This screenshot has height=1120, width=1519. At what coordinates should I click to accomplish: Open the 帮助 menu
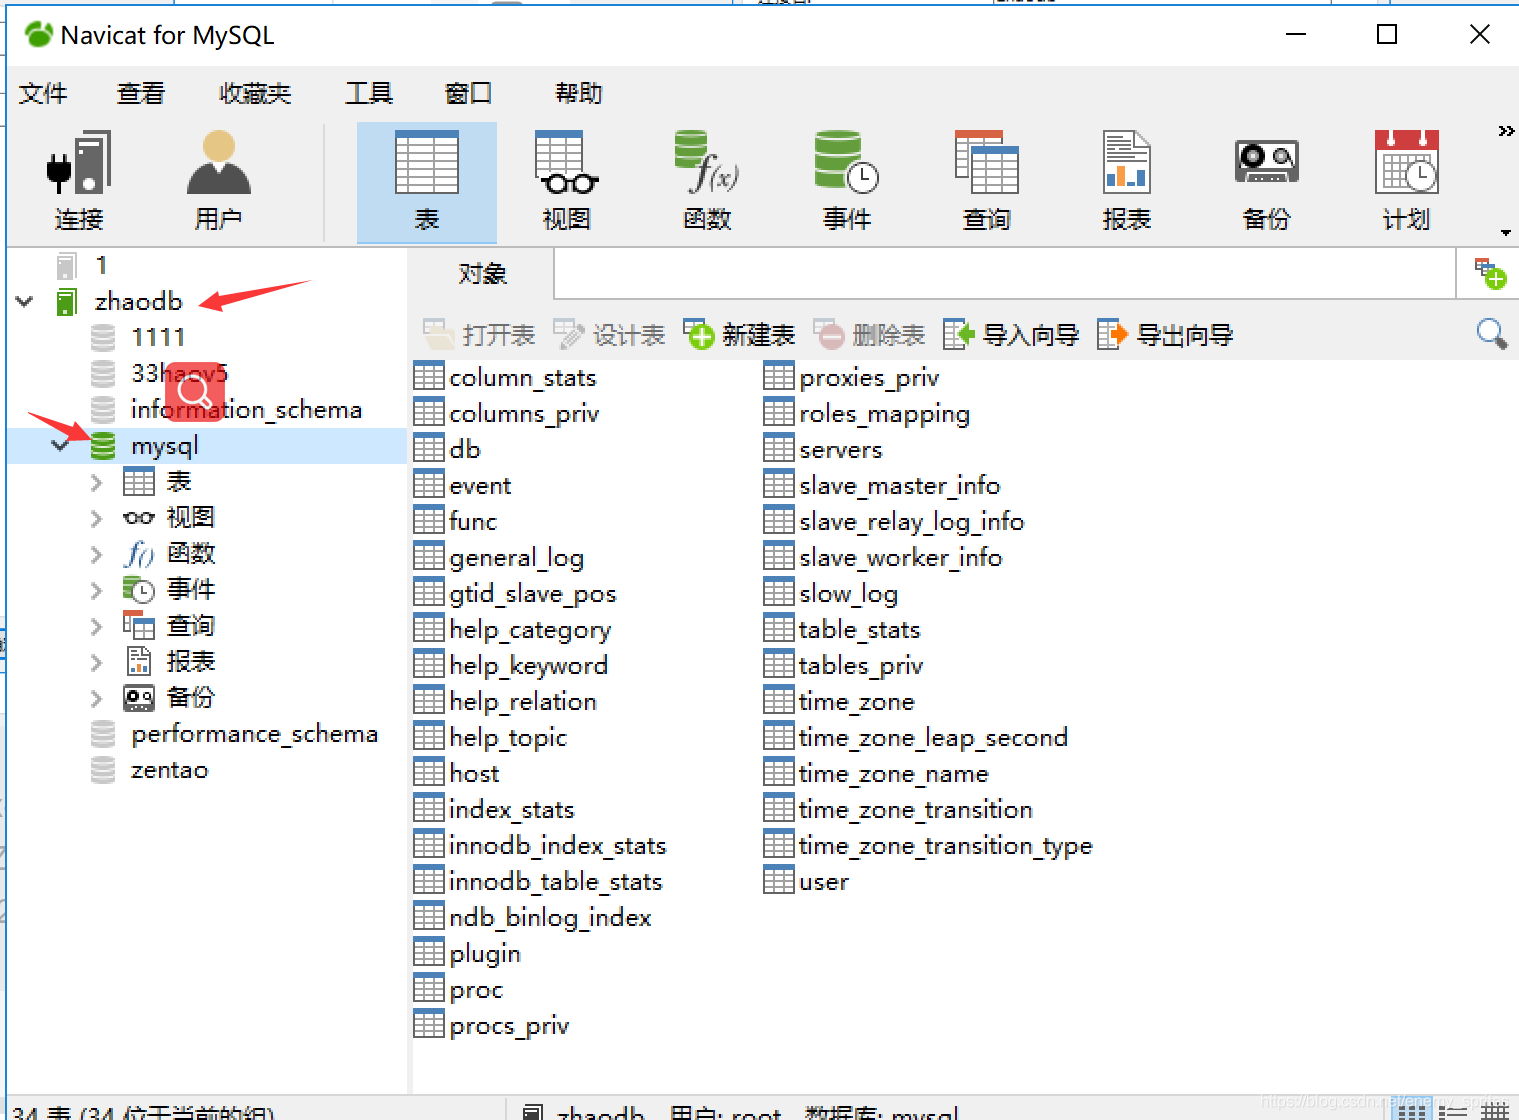(x=579, y=93)
